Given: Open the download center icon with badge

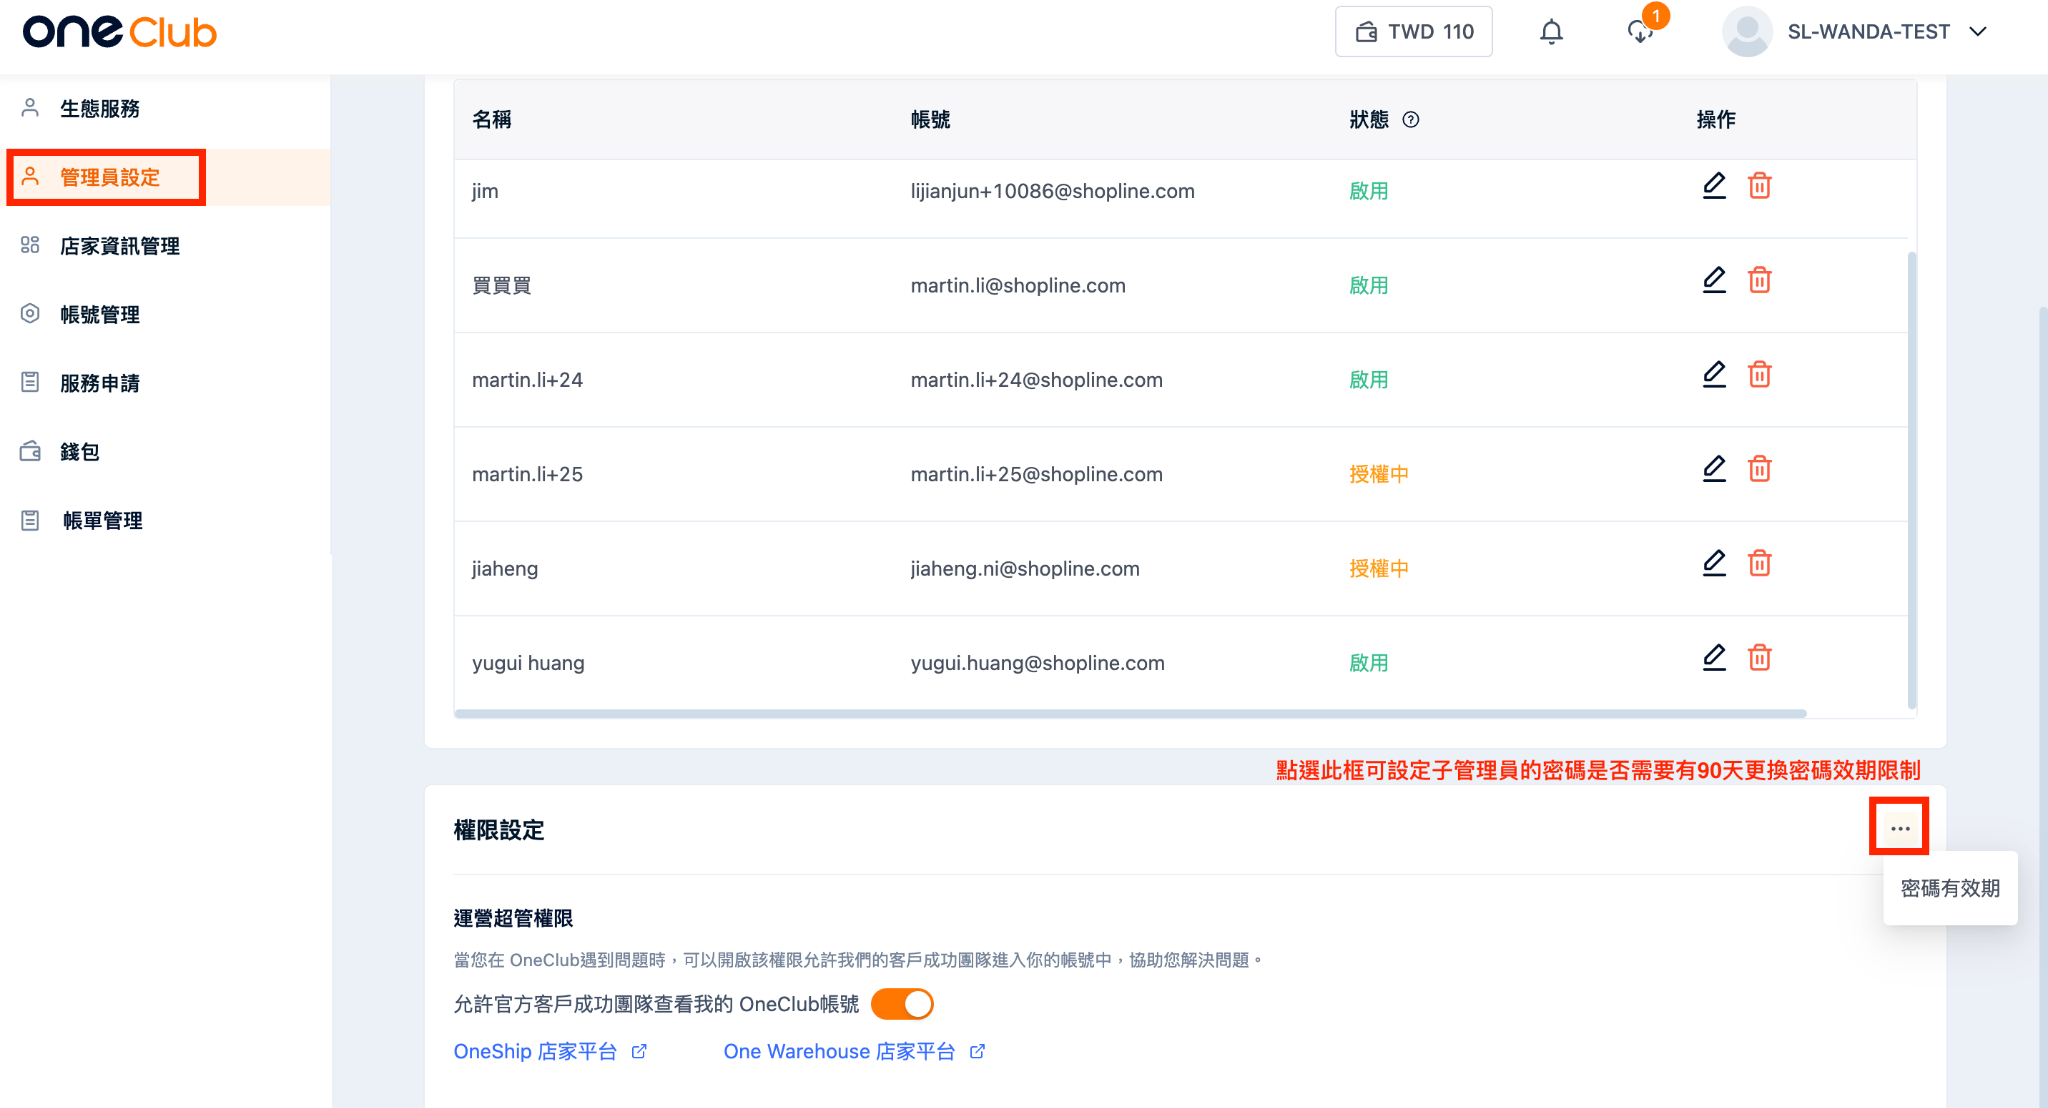Looking at the screenshot, I should [x=1640, y=32].
